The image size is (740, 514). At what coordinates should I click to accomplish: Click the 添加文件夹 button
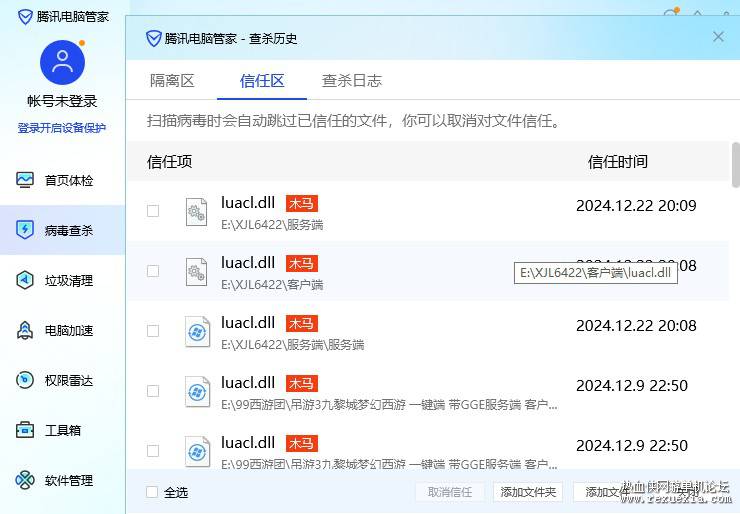pyautogui.click(x=528, y=492)
